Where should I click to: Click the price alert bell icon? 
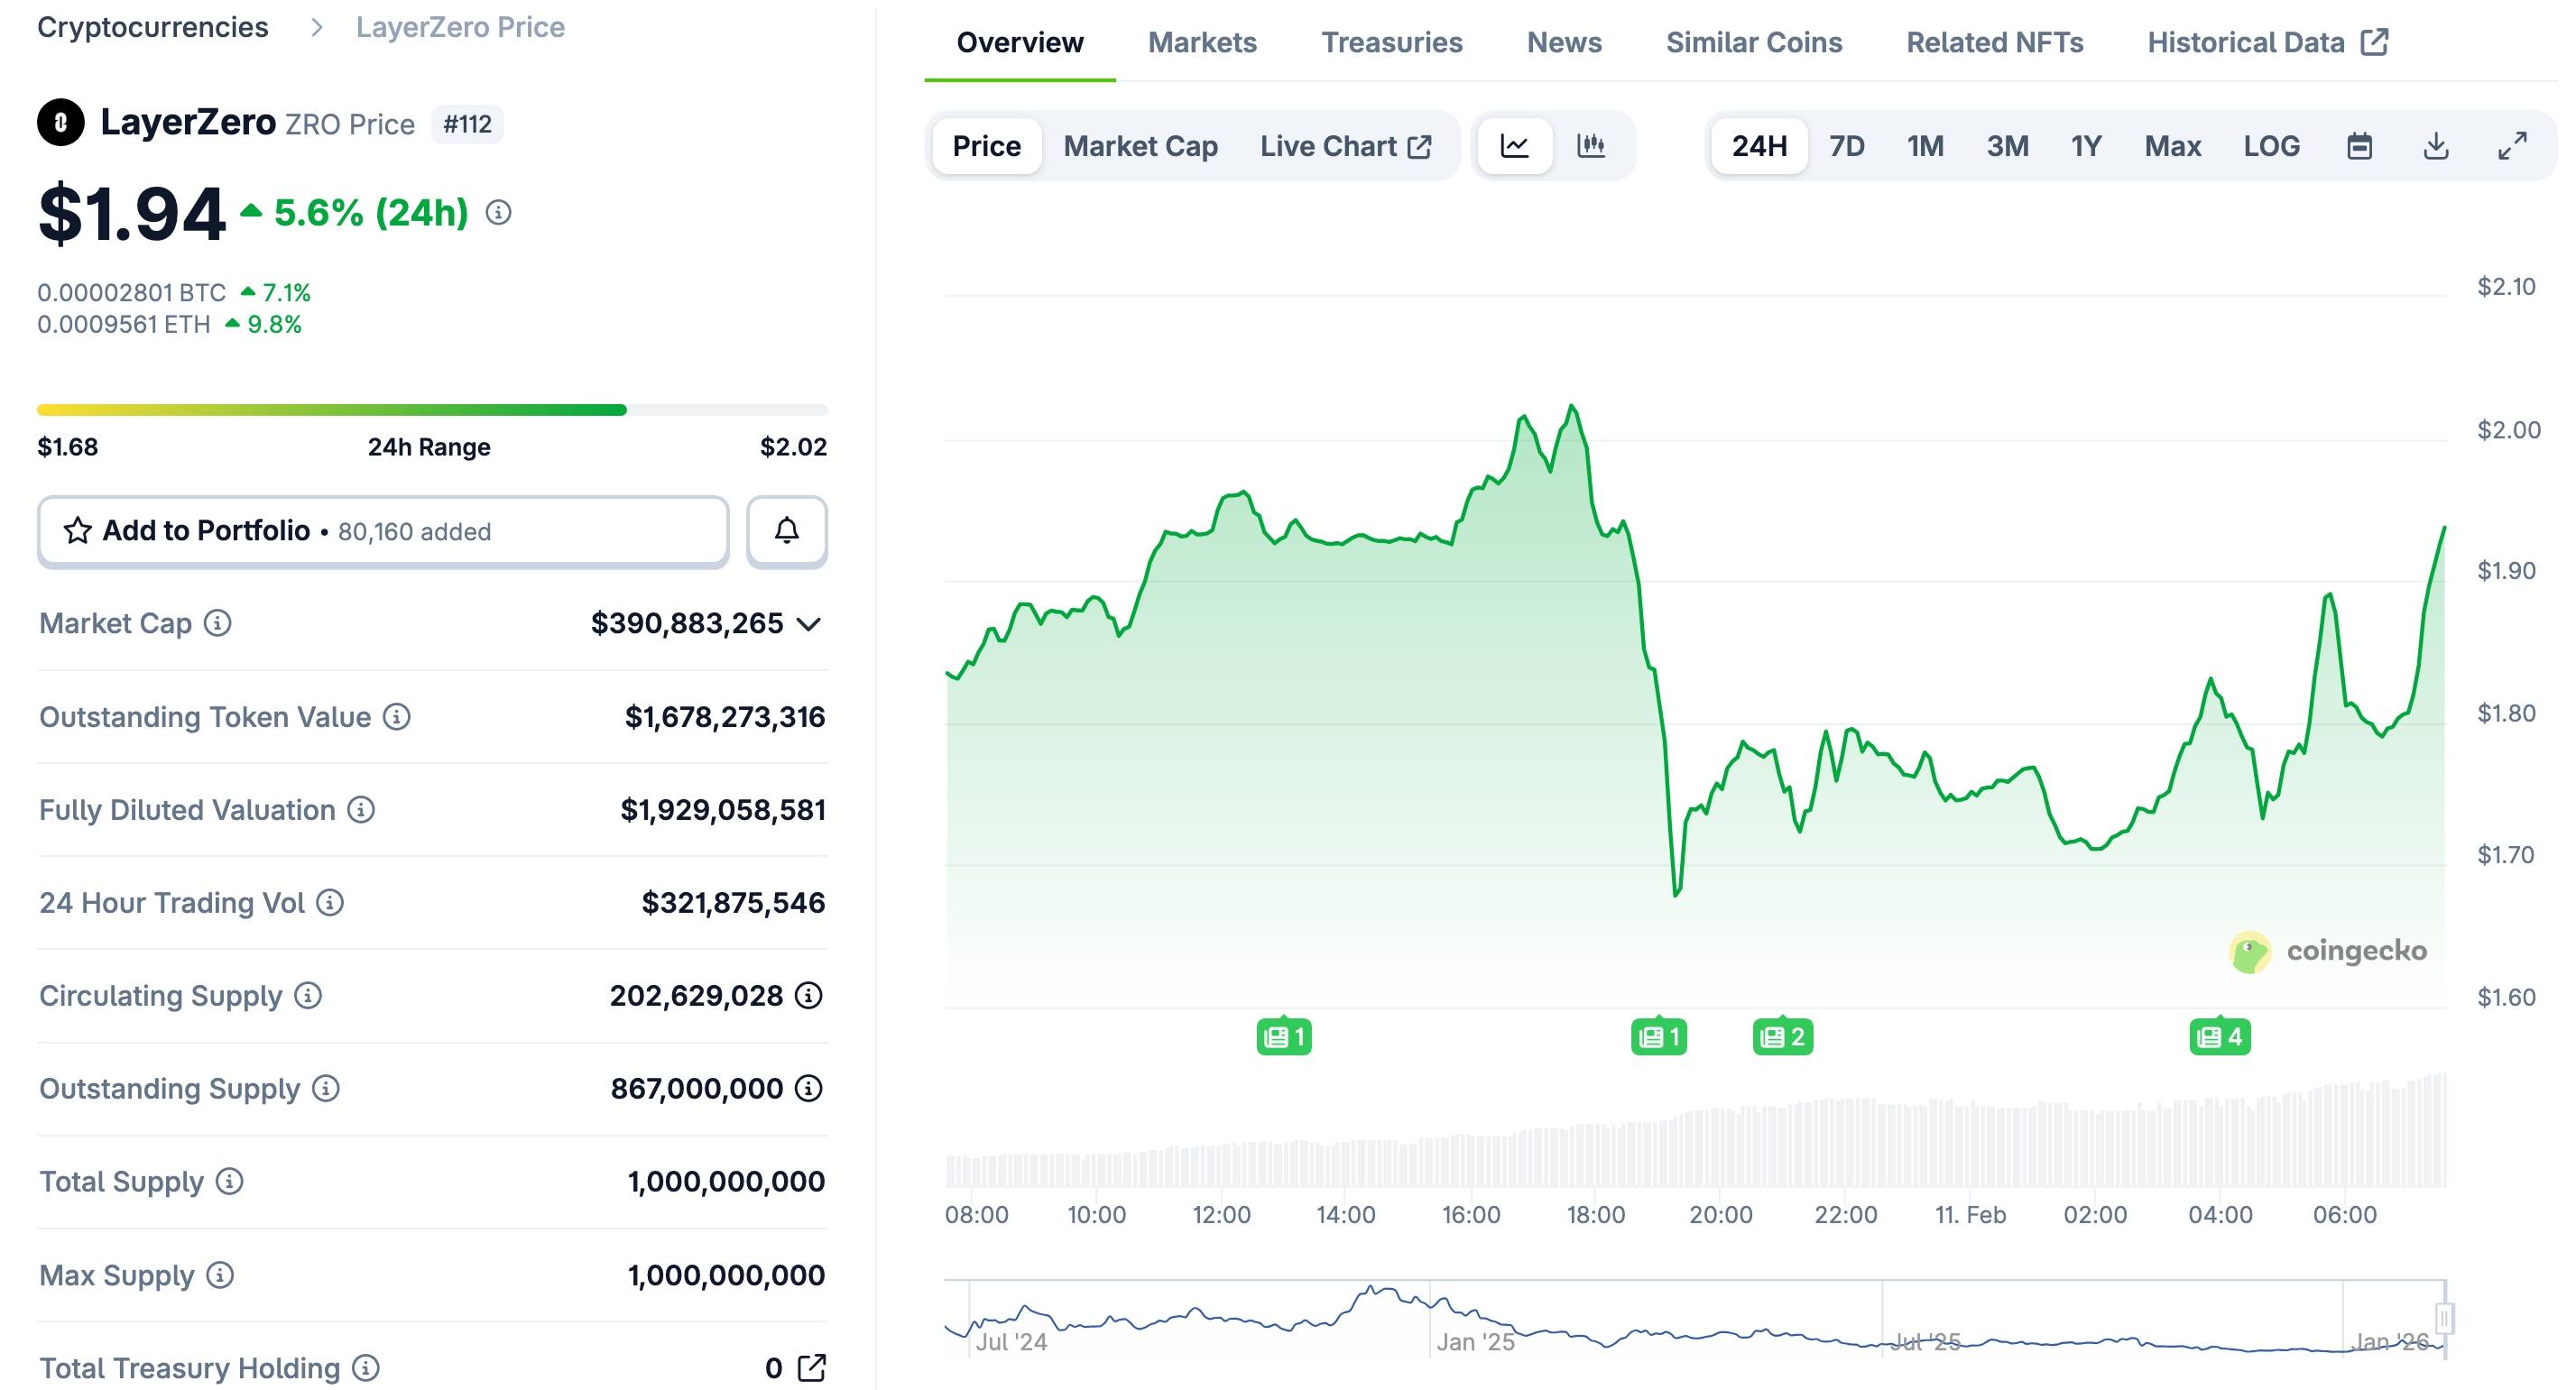(x=786, y=531)
